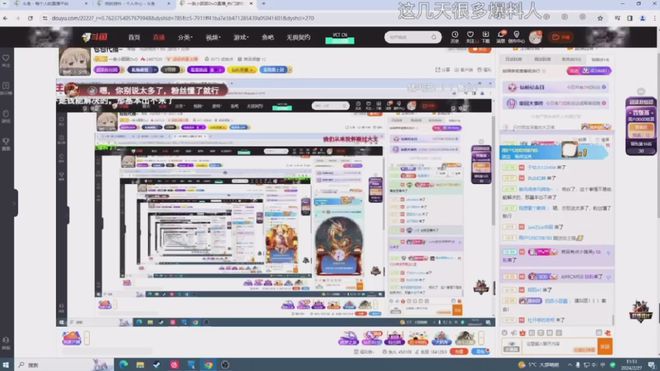The width and height of the screenshot is (660, 371).
Task: Open the 首页 navigation item
Action: [x=134, y=37]
